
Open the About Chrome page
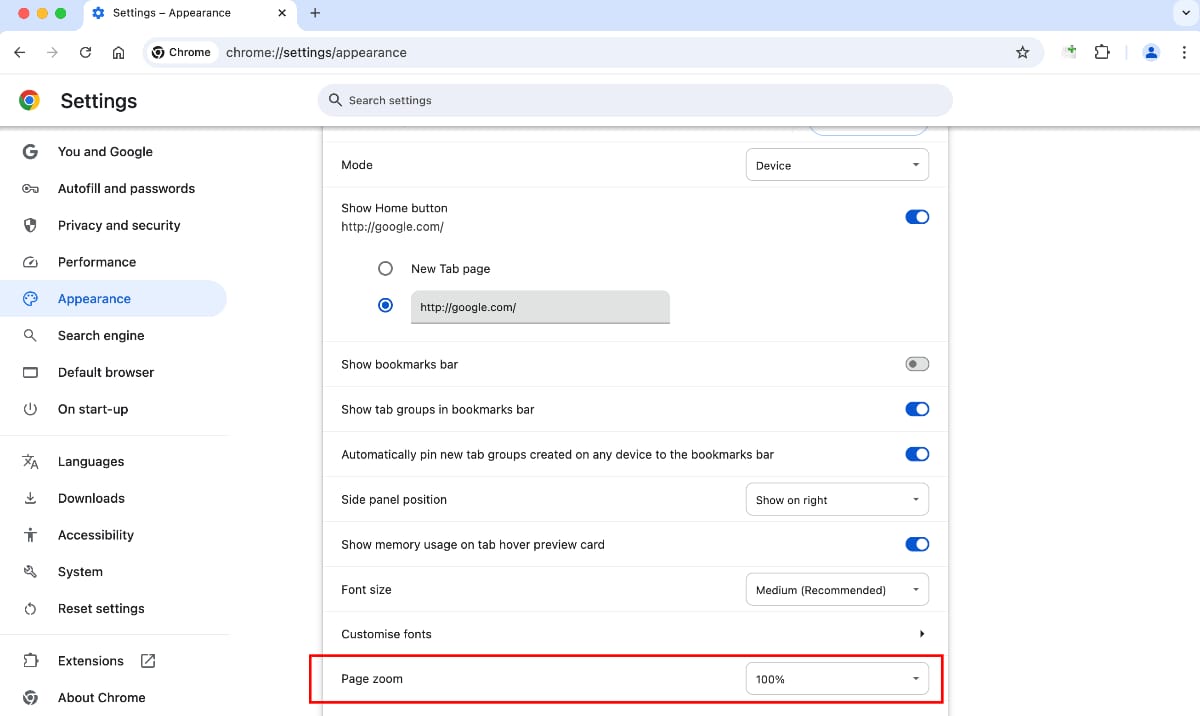click(x=102, y=697)
